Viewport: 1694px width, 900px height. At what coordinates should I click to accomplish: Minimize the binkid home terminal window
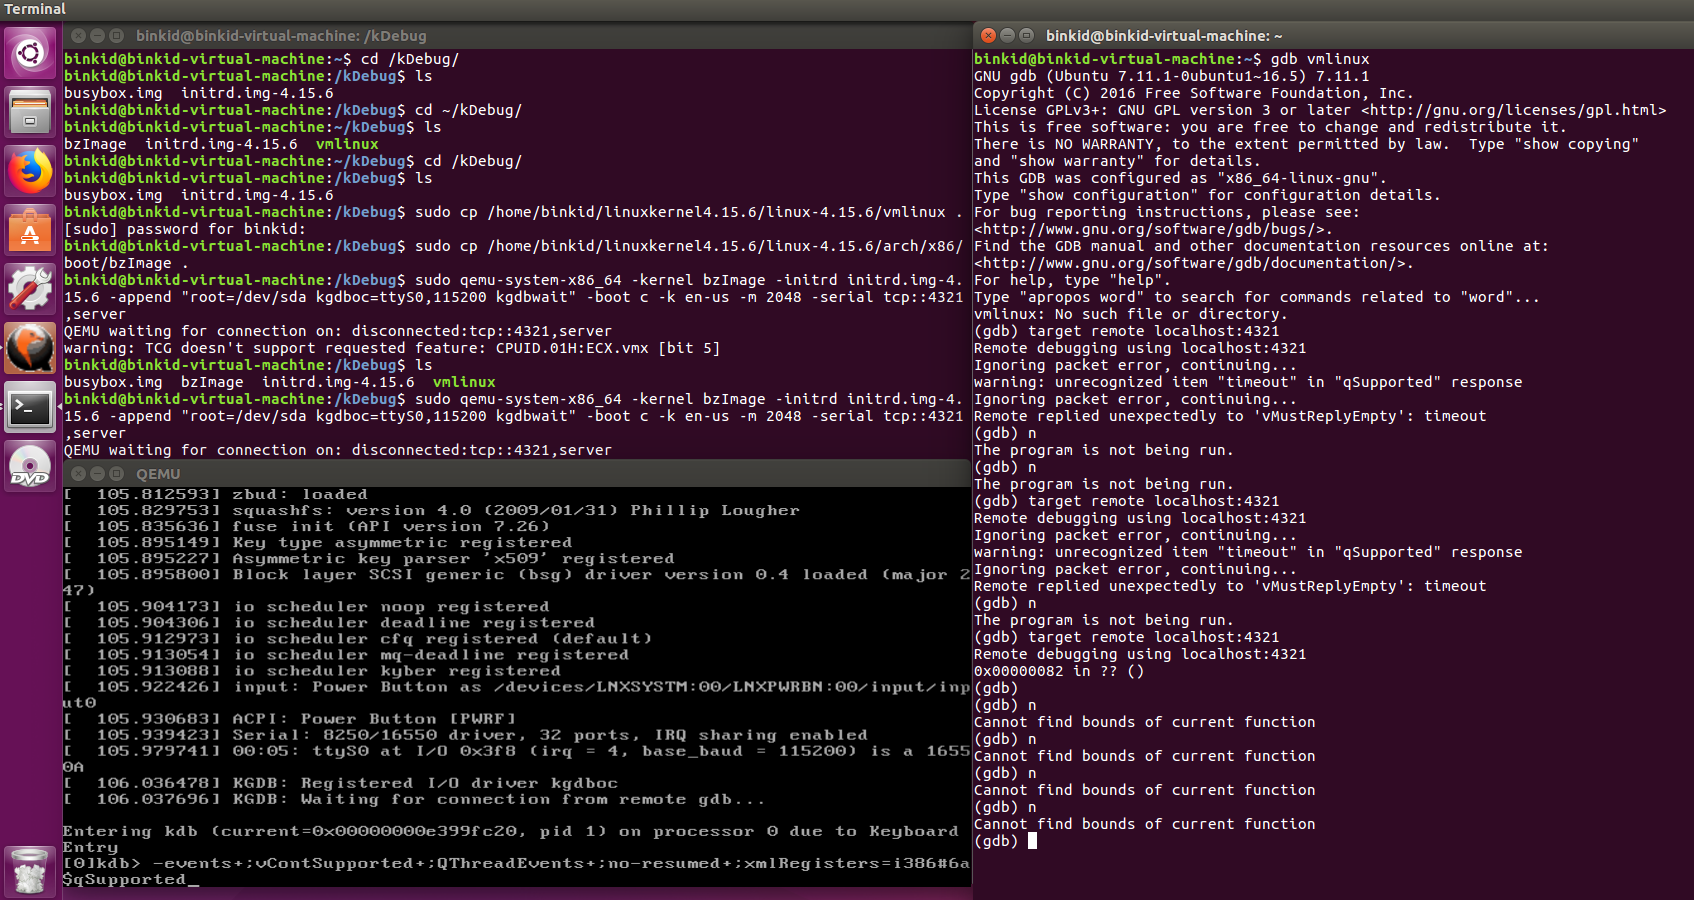point(1007,35)
